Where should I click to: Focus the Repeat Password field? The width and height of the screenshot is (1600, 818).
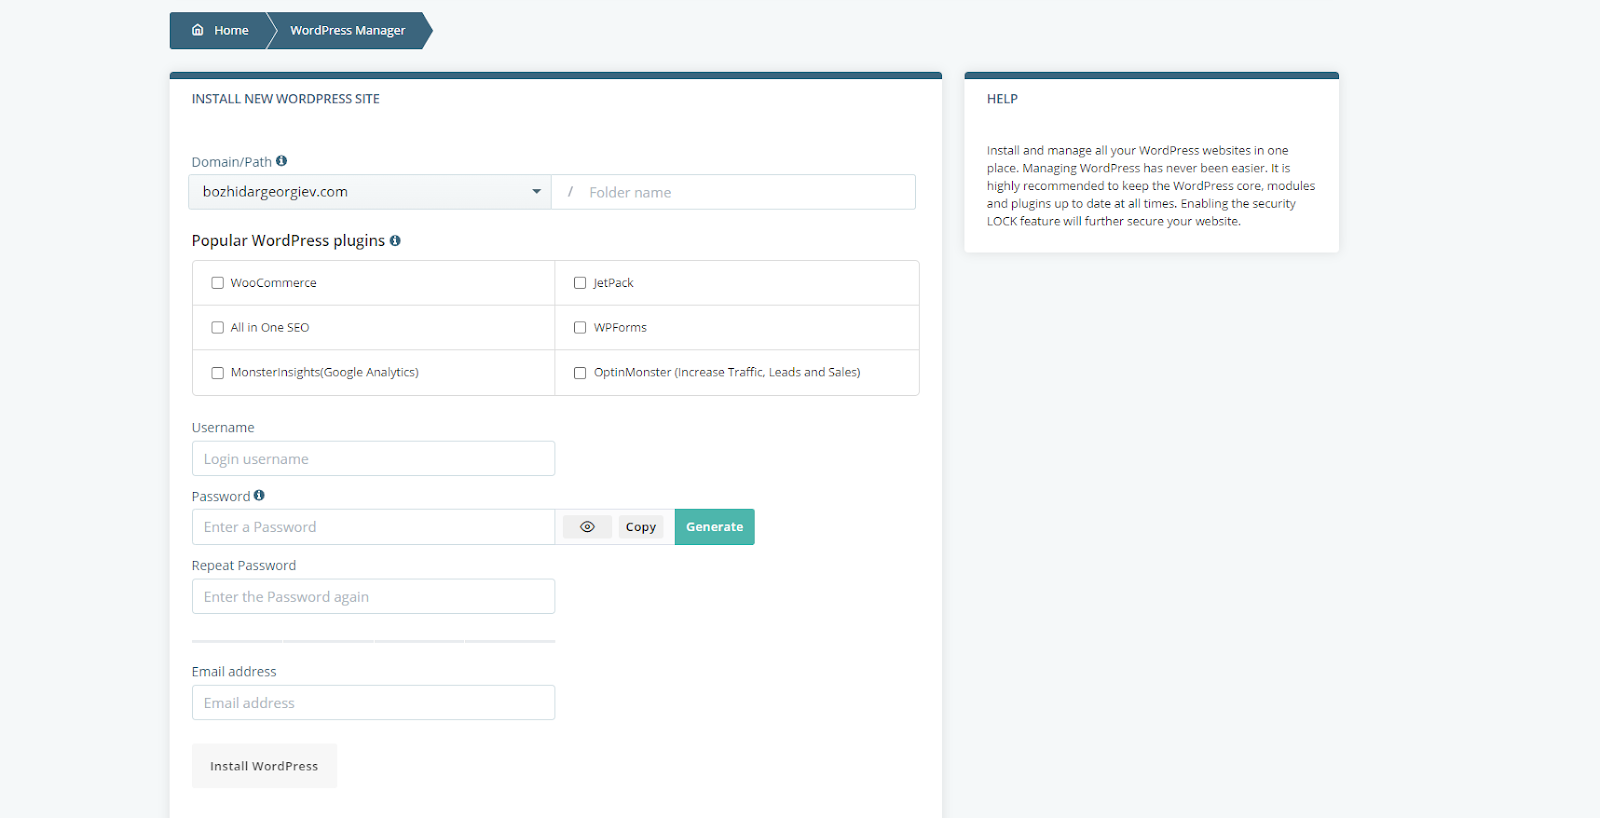coord(373,597)
